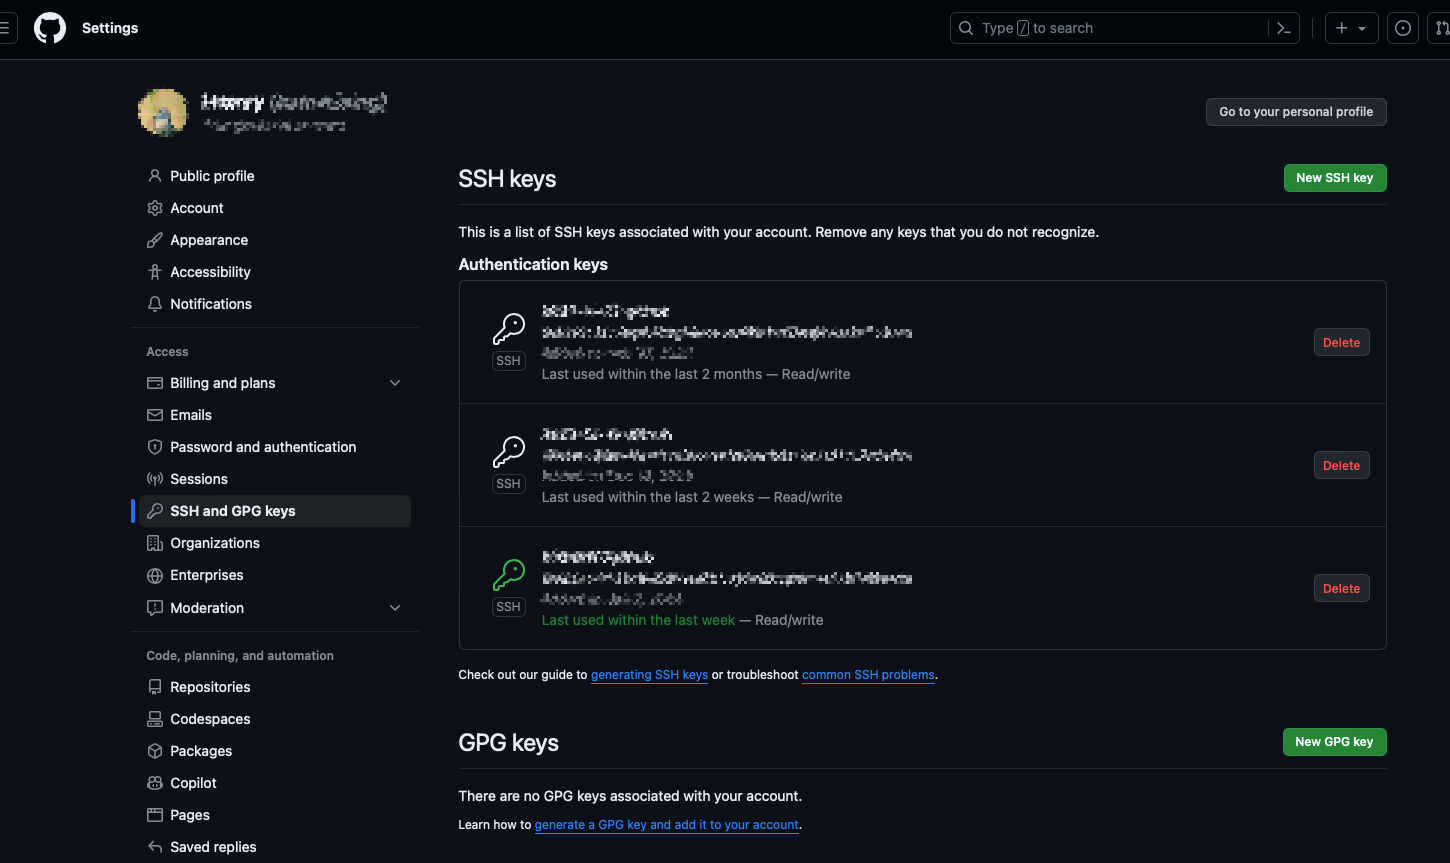Click the hamburger navigation menu icon

coord(5,28)
